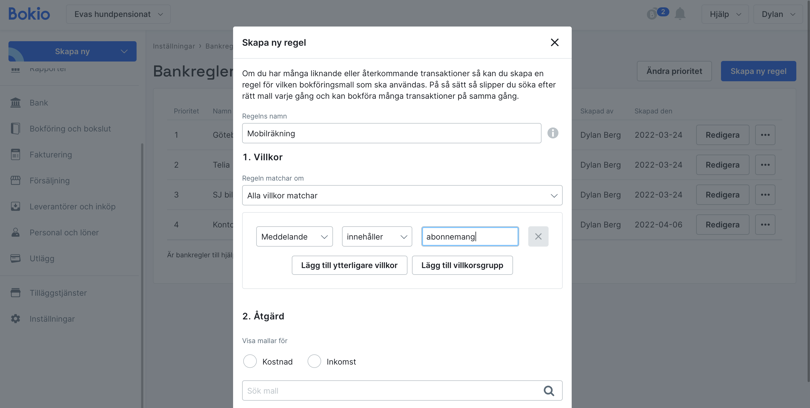
Task: Open the Meddelande field dropdown
Action: point(294,237)
